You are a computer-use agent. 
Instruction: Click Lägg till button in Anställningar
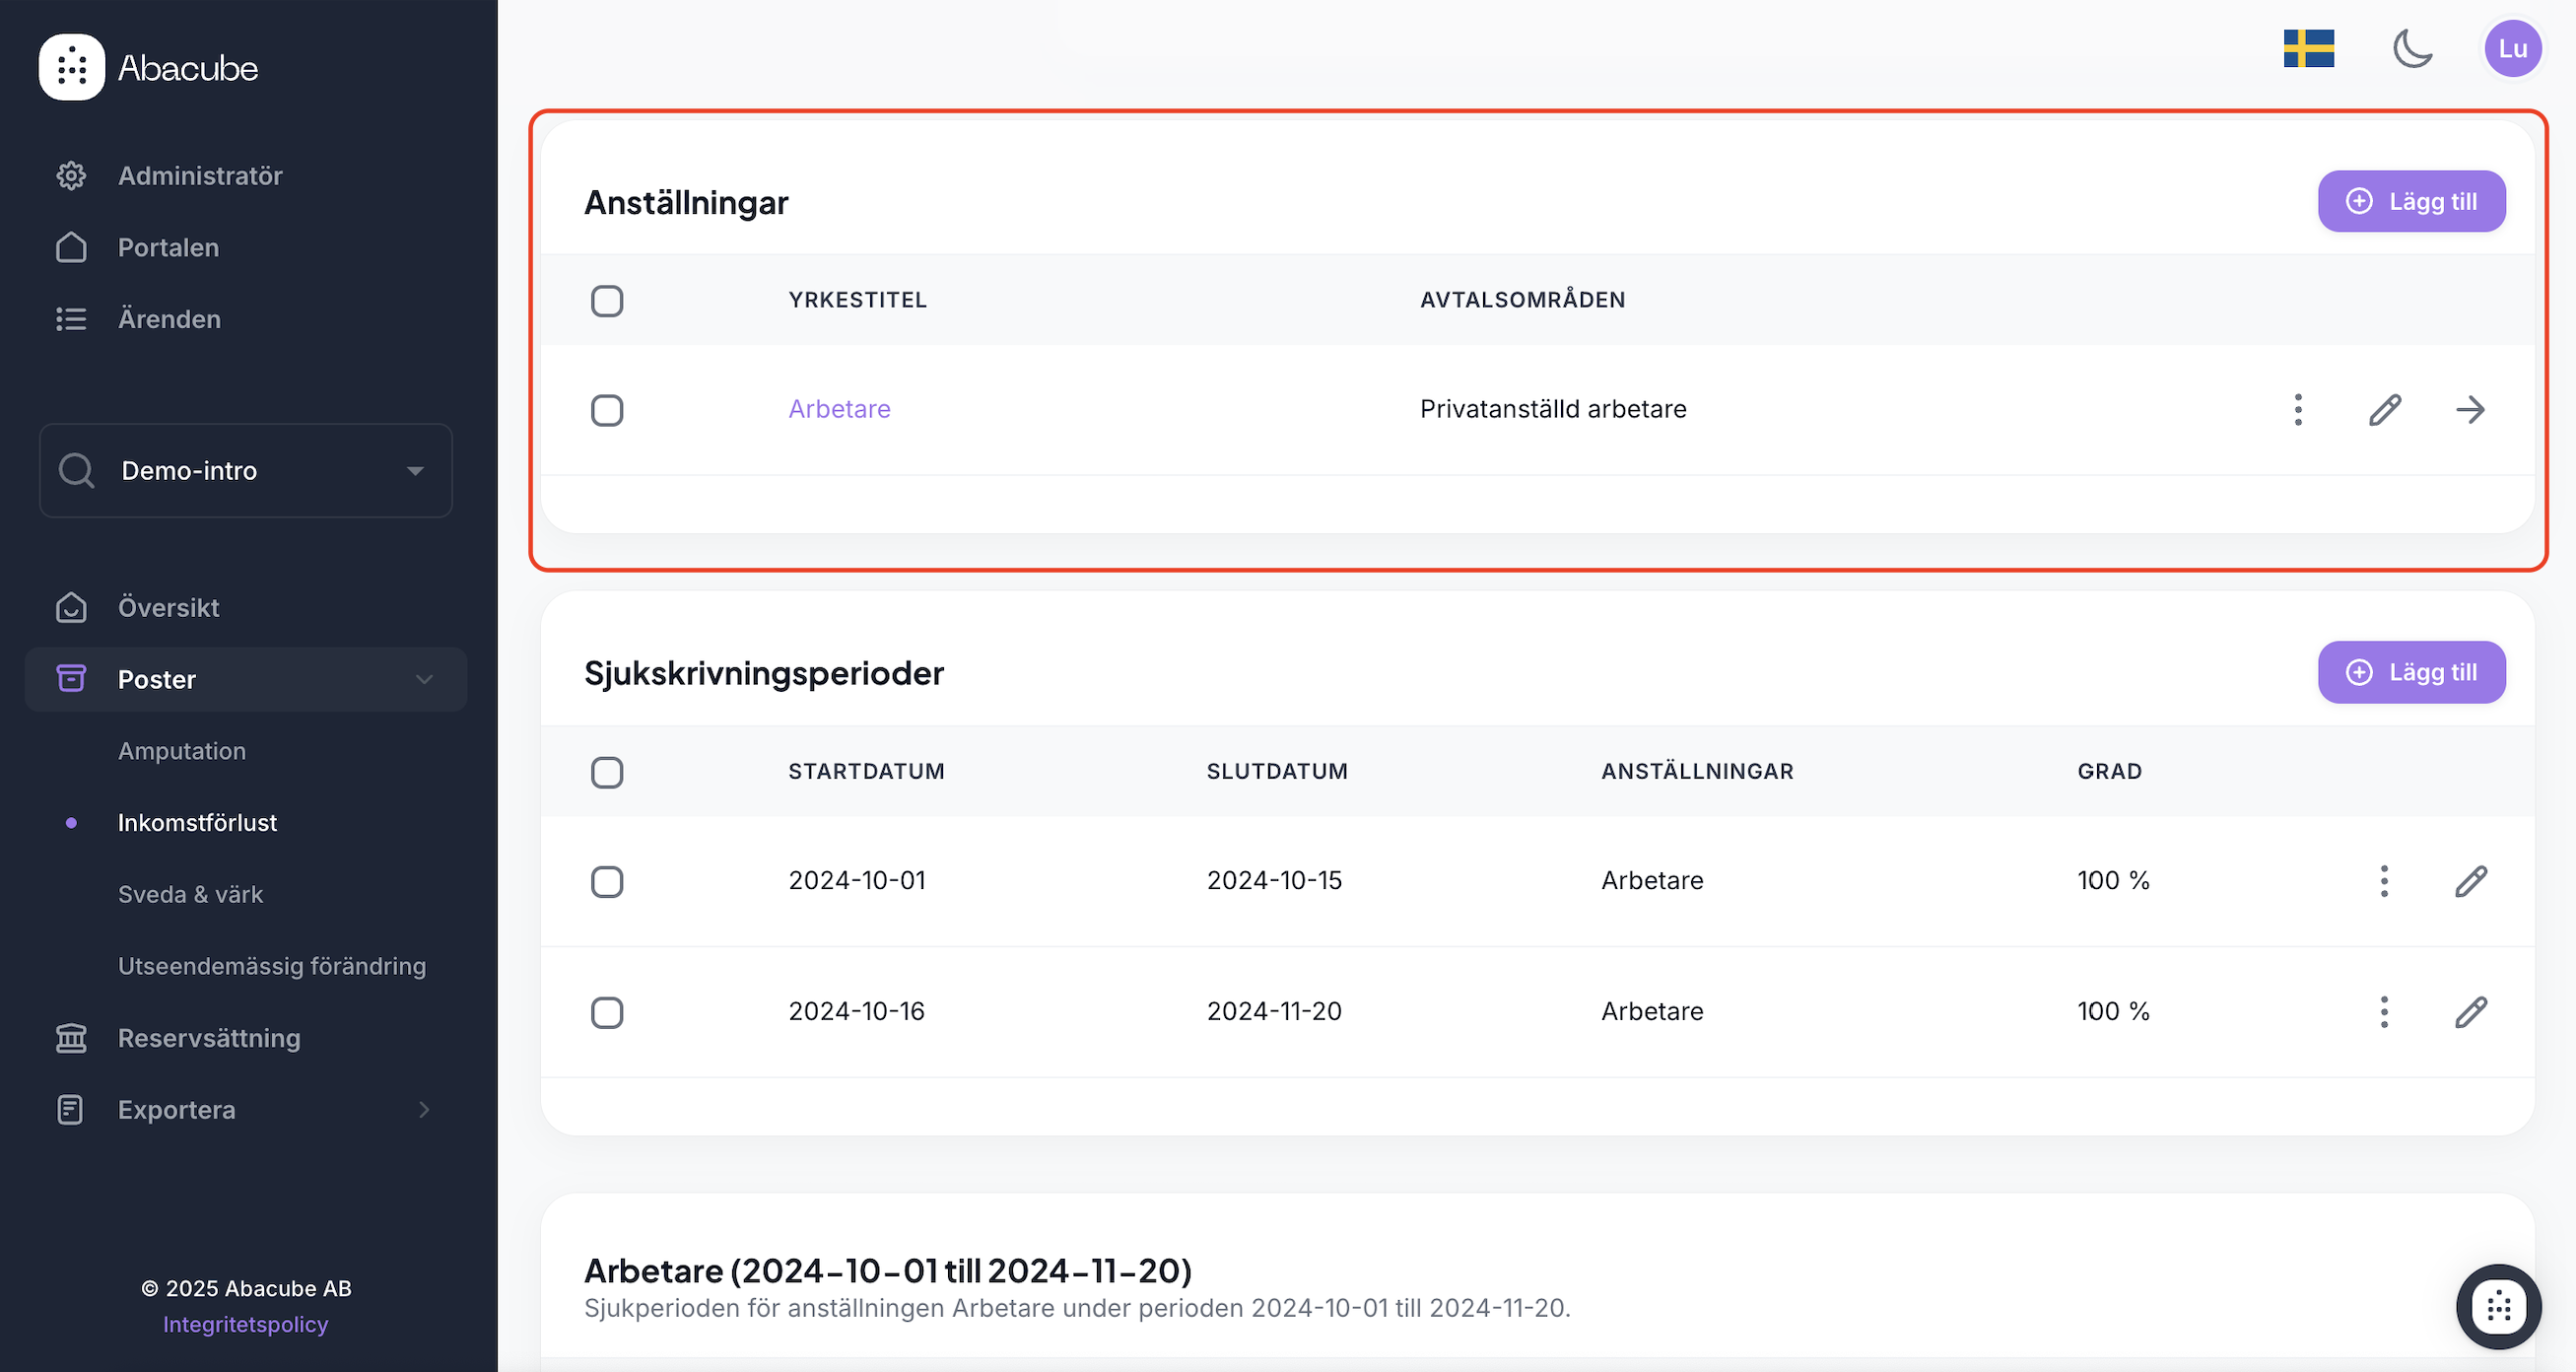2411,201
